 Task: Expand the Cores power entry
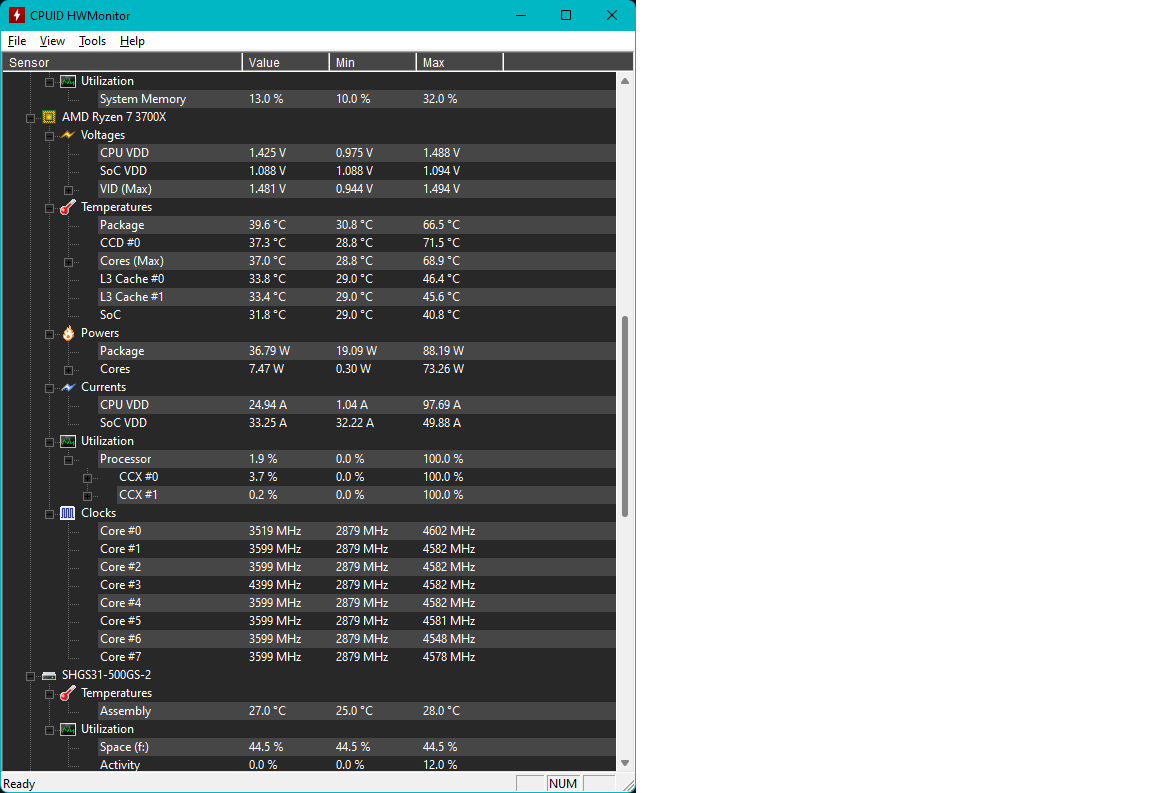[x=68, y=370]
